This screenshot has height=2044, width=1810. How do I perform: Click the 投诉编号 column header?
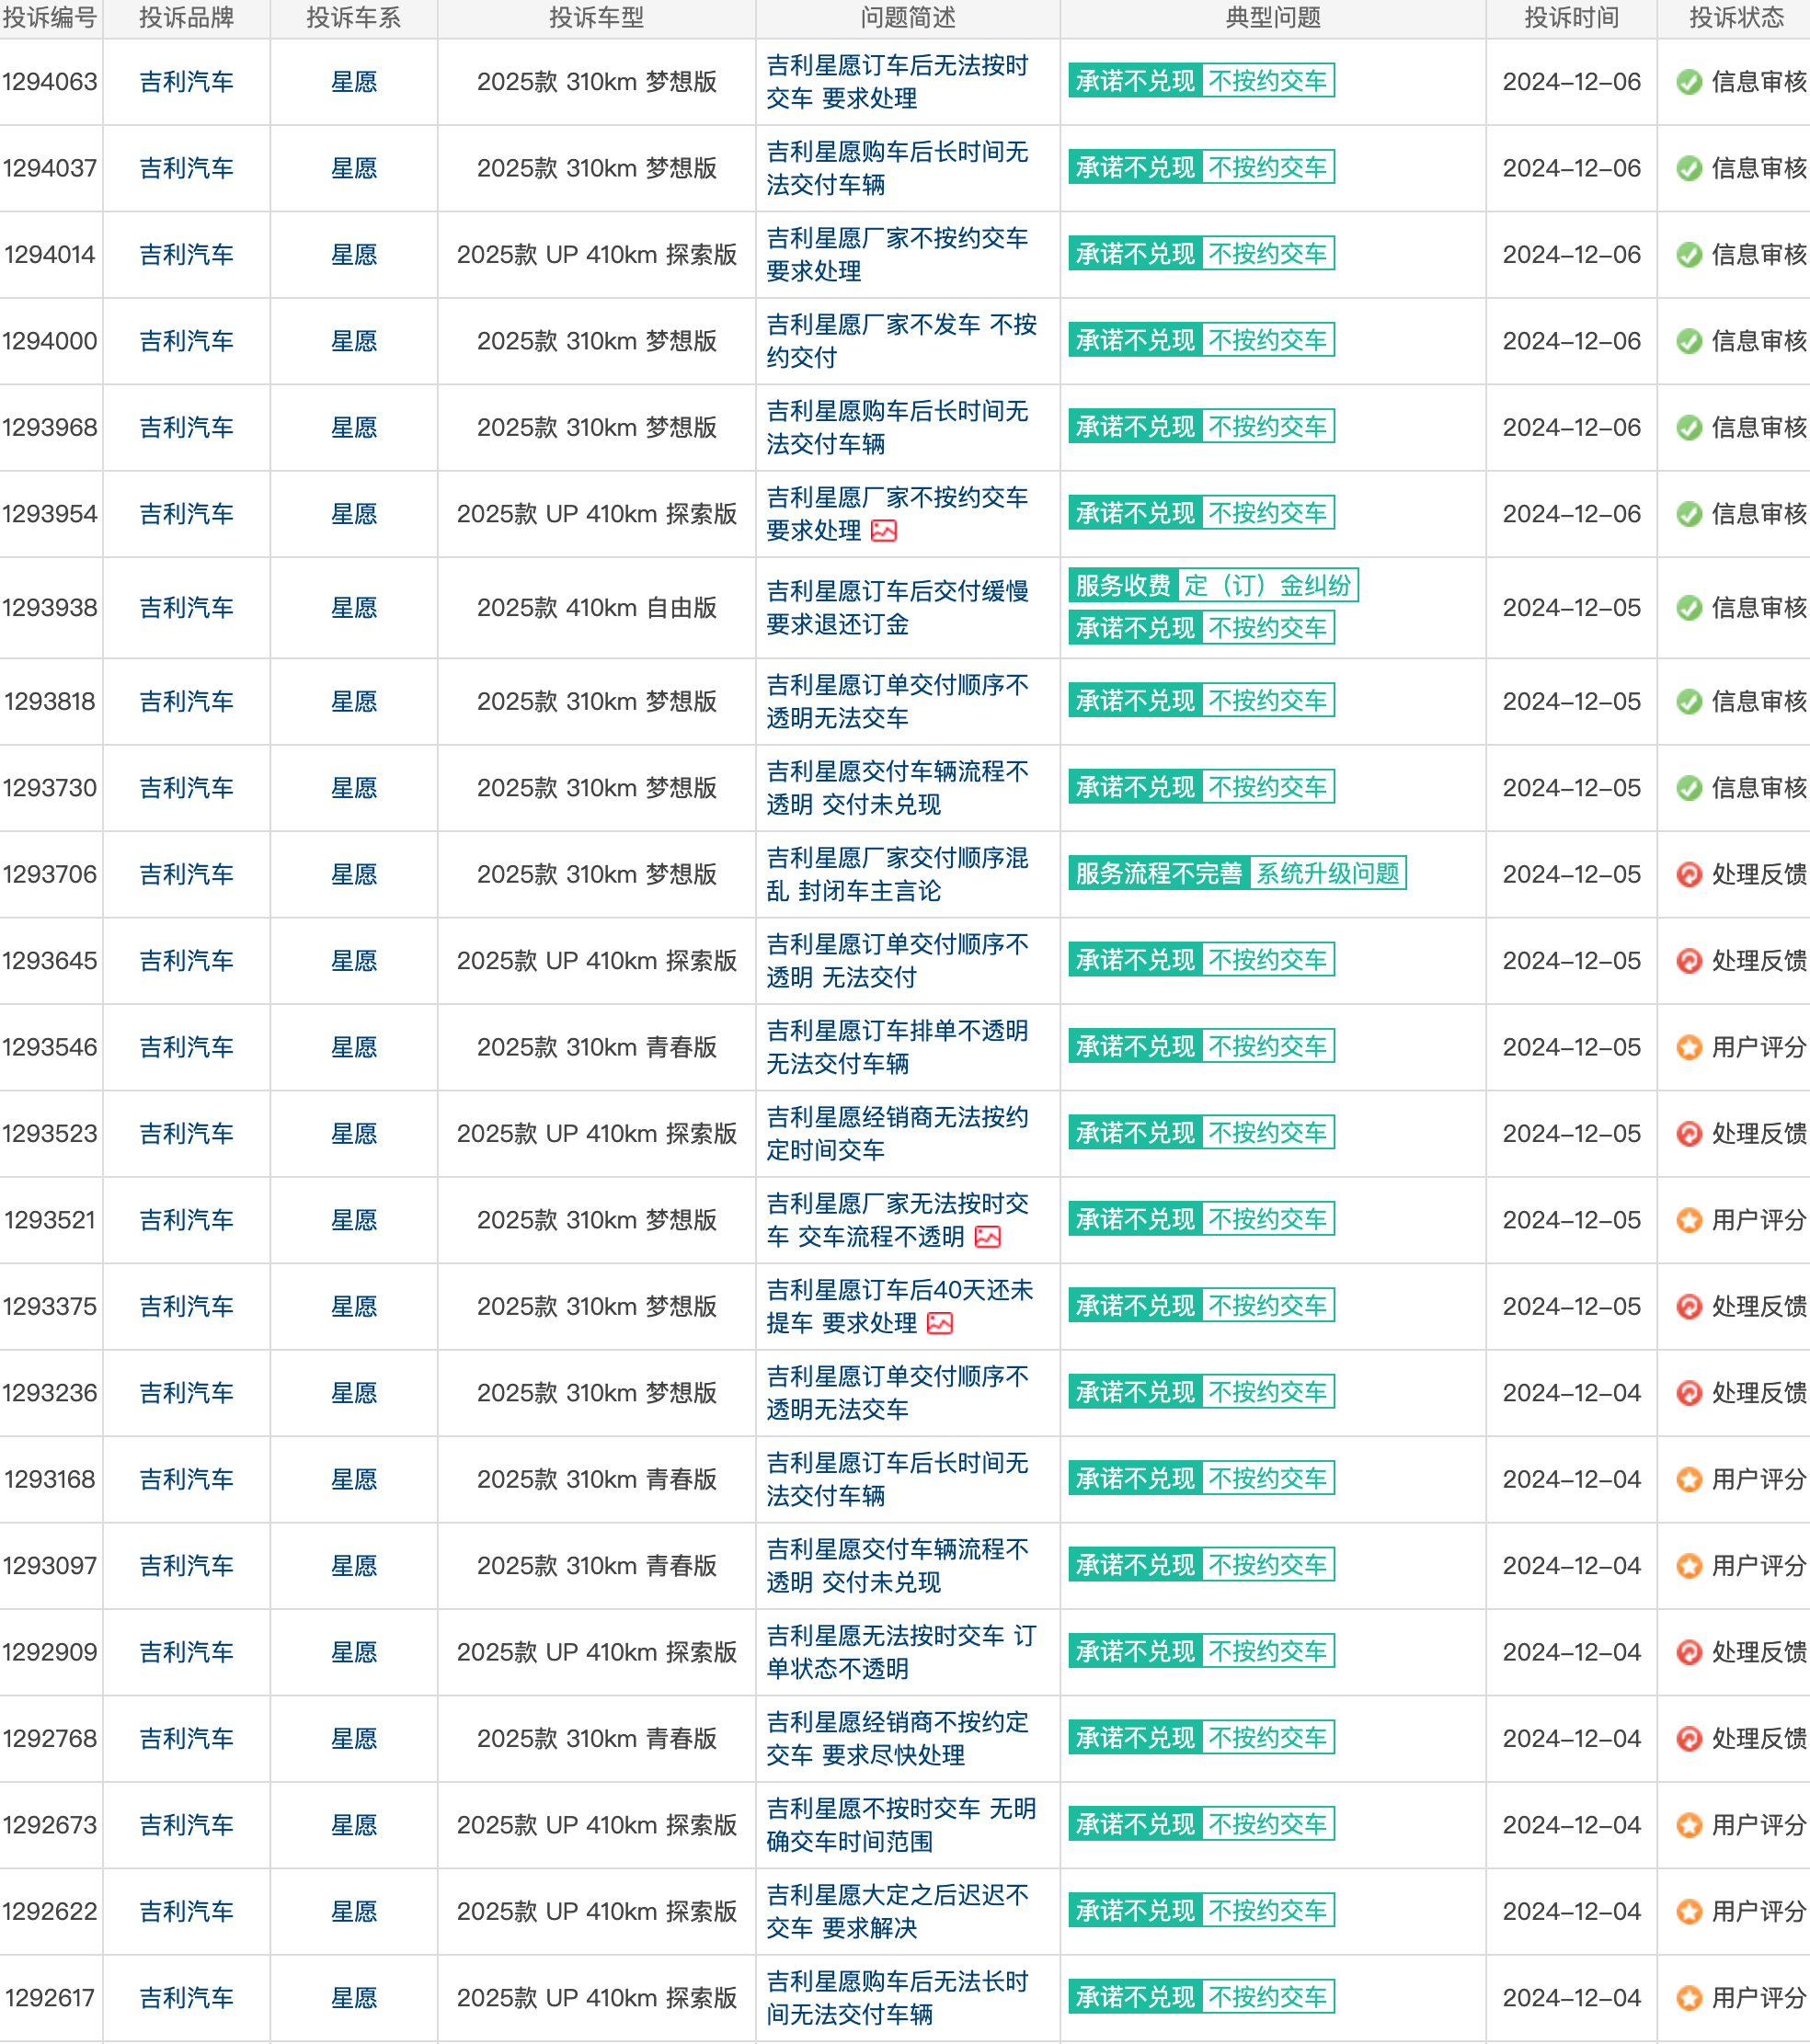[x=50, y=18]
